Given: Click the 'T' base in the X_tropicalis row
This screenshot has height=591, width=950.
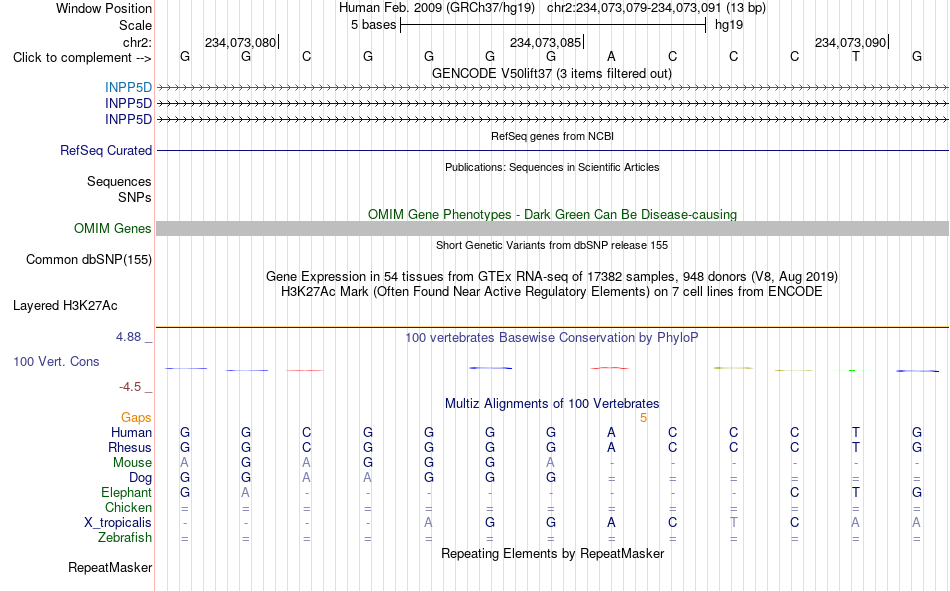Looking at the screenshot, I should tap(734, 523).
